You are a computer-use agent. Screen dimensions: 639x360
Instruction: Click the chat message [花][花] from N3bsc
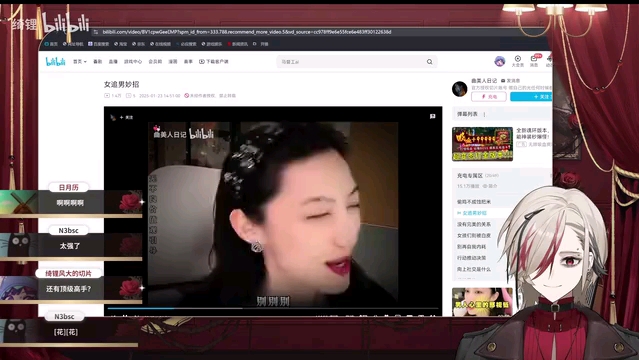66,332
